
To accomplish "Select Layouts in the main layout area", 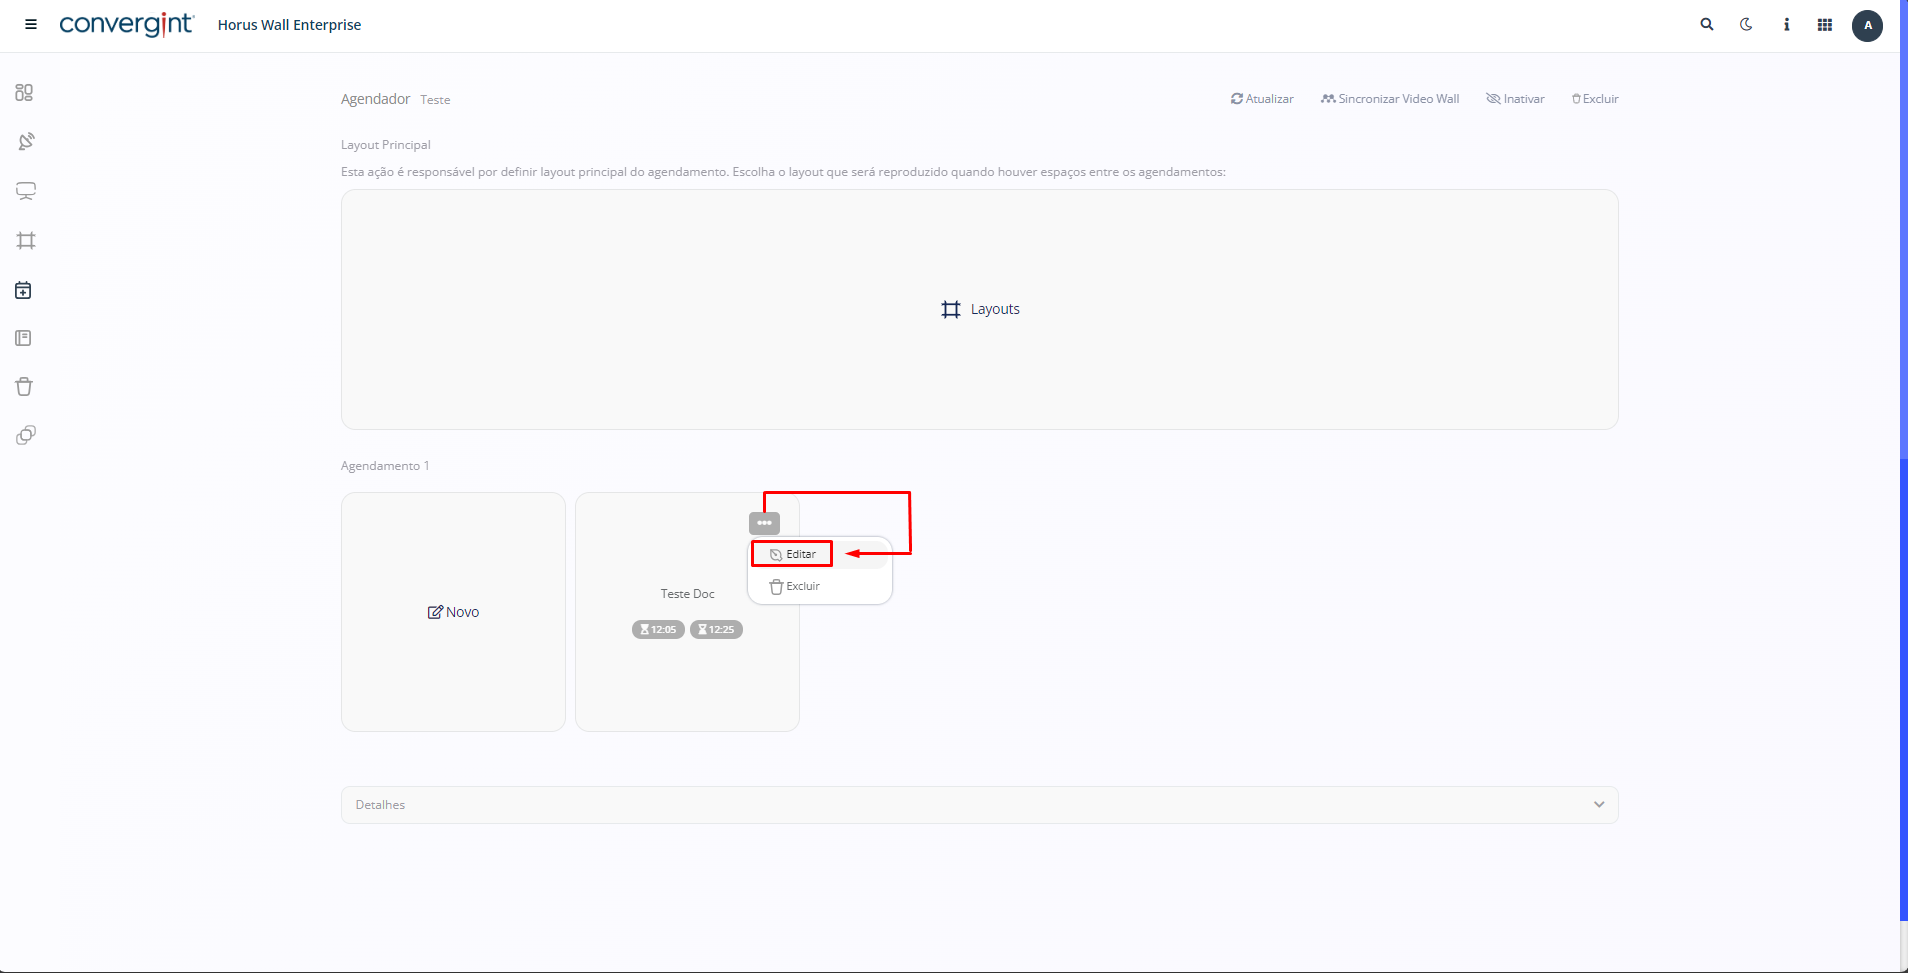I will (980, 310).
